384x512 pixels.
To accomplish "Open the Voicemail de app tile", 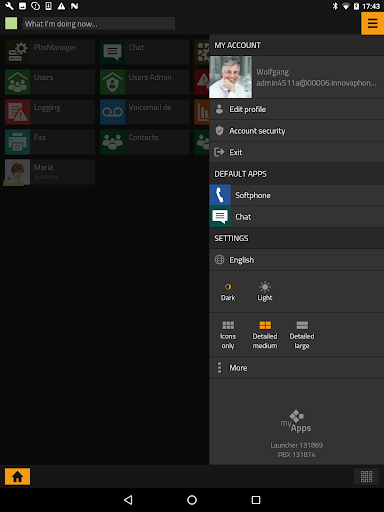I will point(145,112).
